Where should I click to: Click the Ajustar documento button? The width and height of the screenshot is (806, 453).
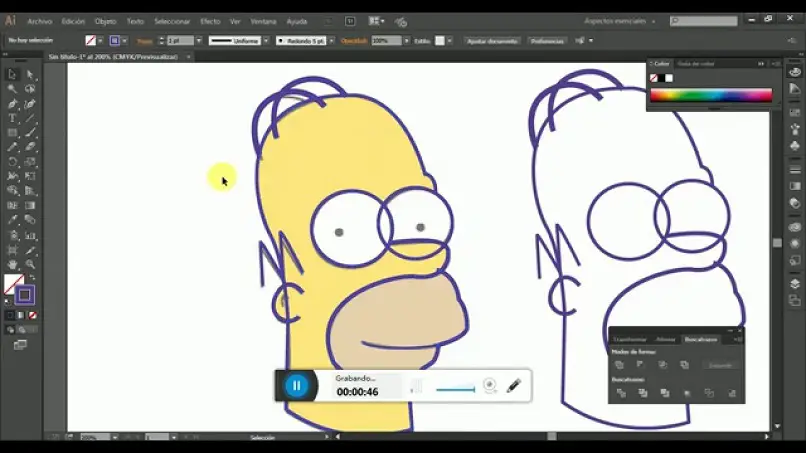492,41
